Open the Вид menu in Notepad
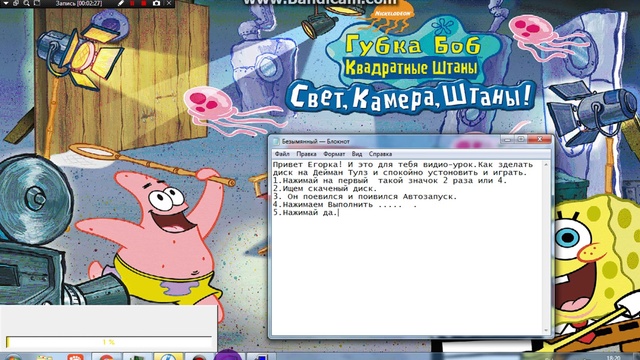 pyautogui.click(x=357, y=154)
